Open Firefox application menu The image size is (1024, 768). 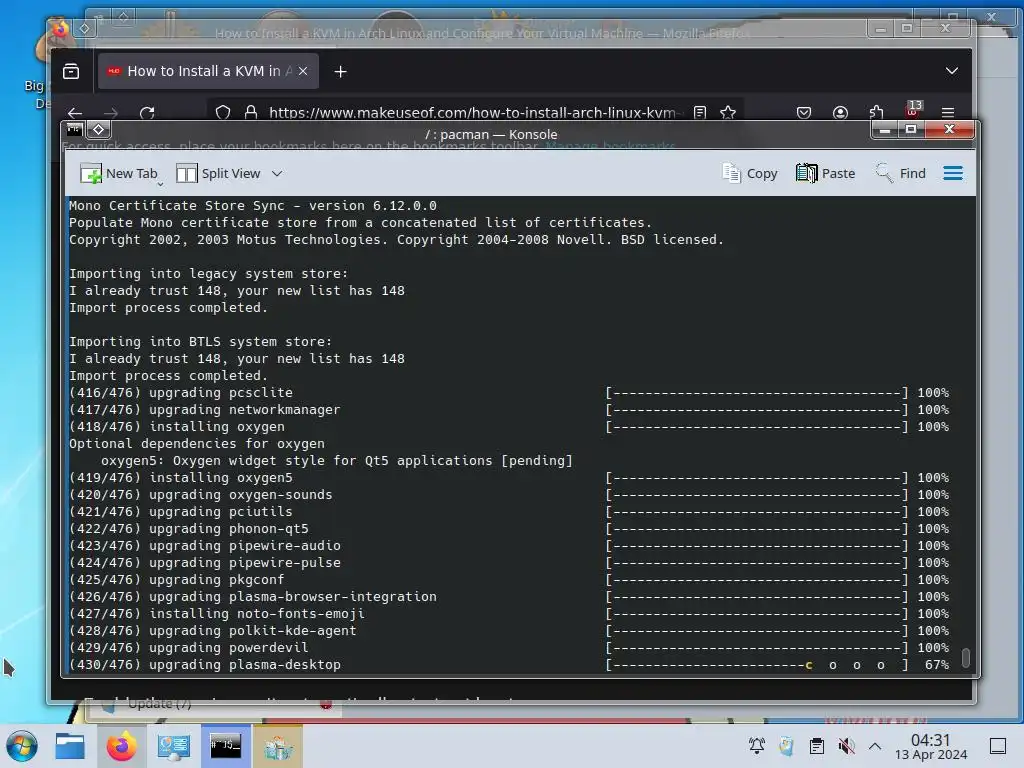point(948,112)
